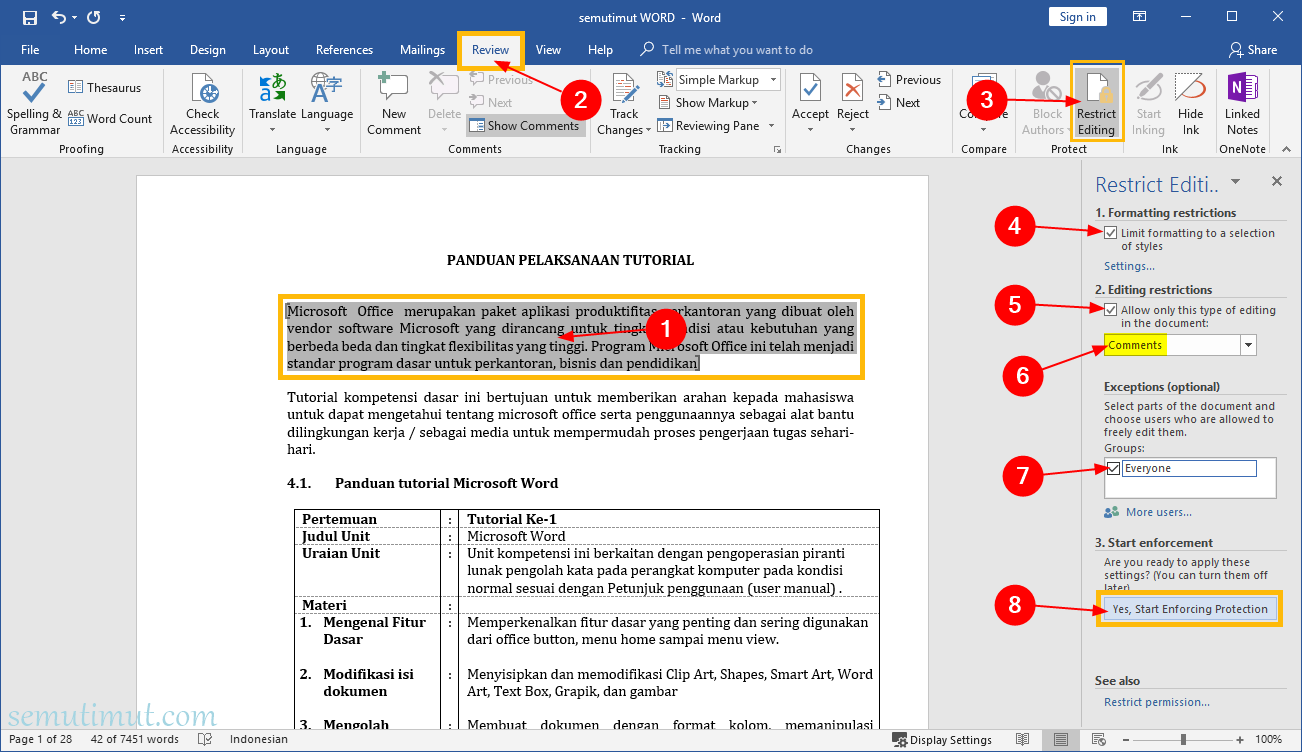Click the Restrict Editing button
This screenshot has width=1302, height=752.
(x=1096, y=103)
